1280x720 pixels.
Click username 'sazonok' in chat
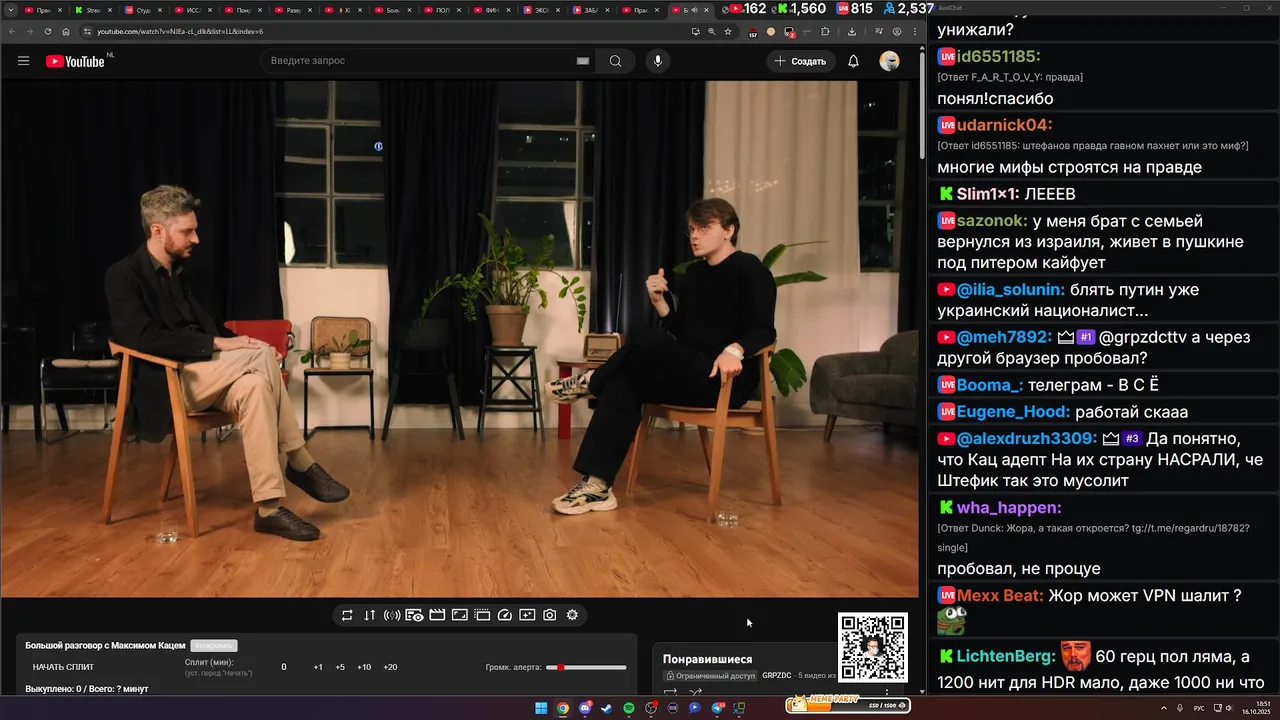(x=990, y=221)
